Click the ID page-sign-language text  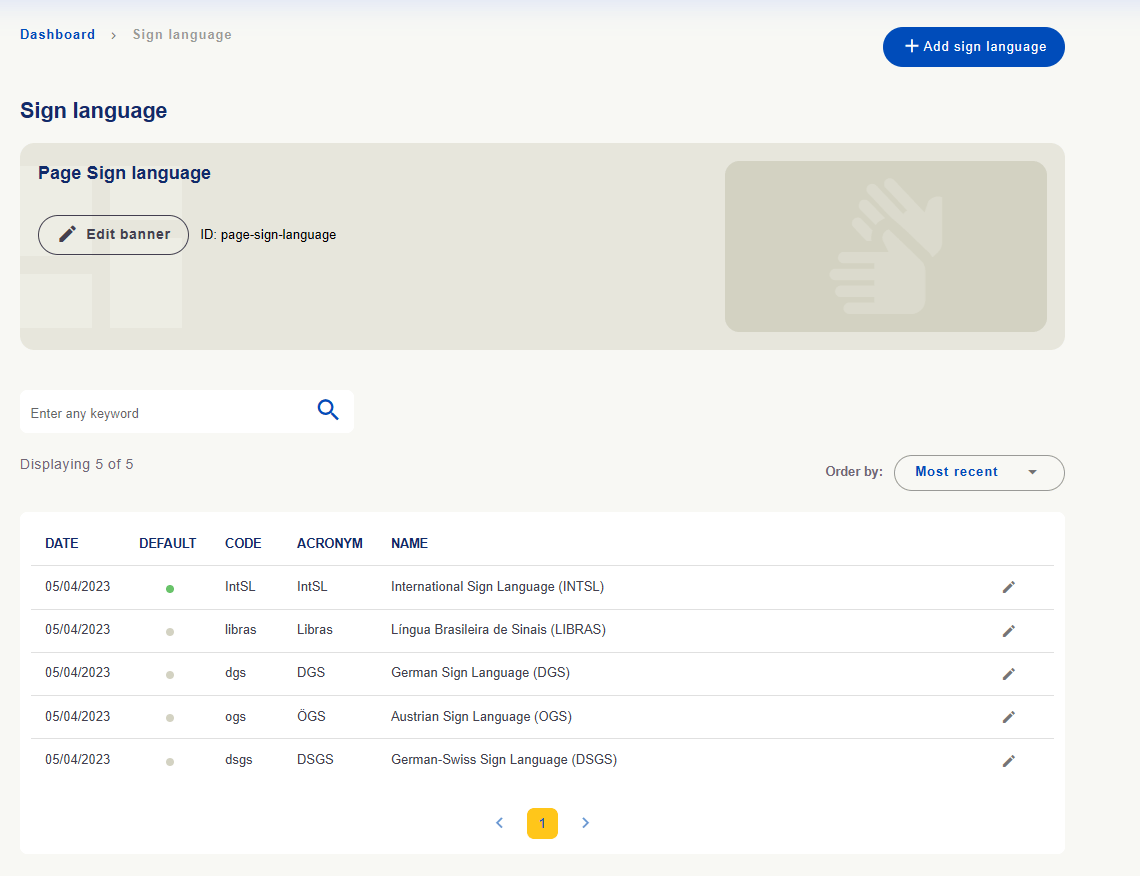coord(268,235)
